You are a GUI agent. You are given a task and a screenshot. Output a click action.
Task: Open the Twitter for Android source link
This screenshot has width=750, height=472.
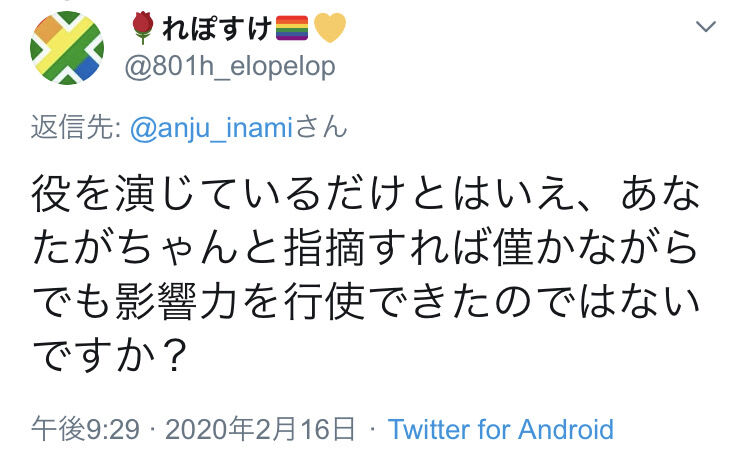coord(501,429)
